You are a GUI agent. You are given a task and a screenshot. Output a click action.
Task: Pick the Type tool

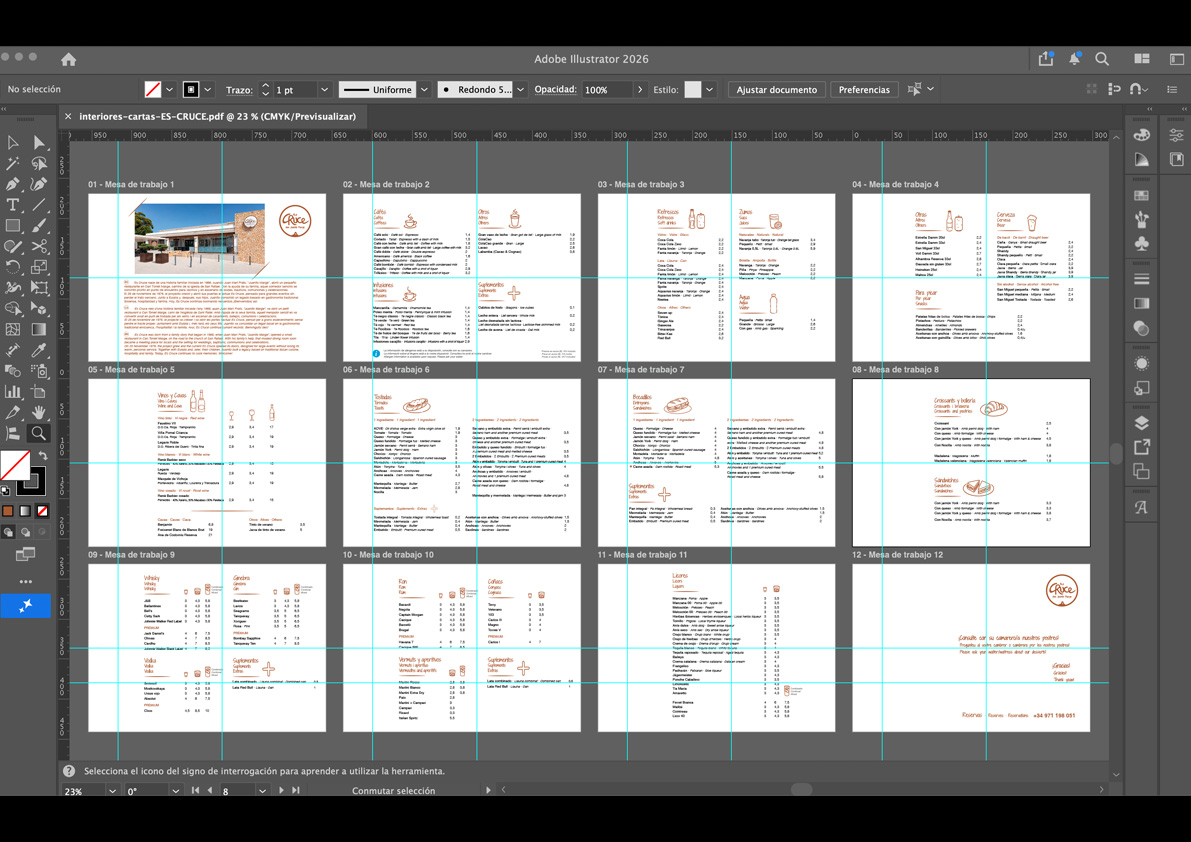13,205
